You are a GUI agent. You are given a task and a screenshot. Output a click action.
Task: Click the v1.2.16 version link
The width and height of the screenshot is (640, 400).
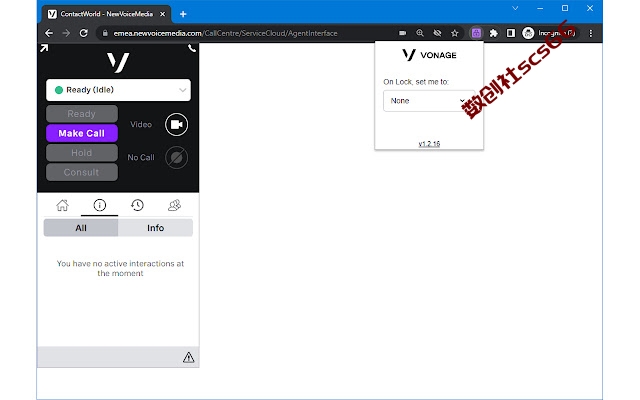429,144
